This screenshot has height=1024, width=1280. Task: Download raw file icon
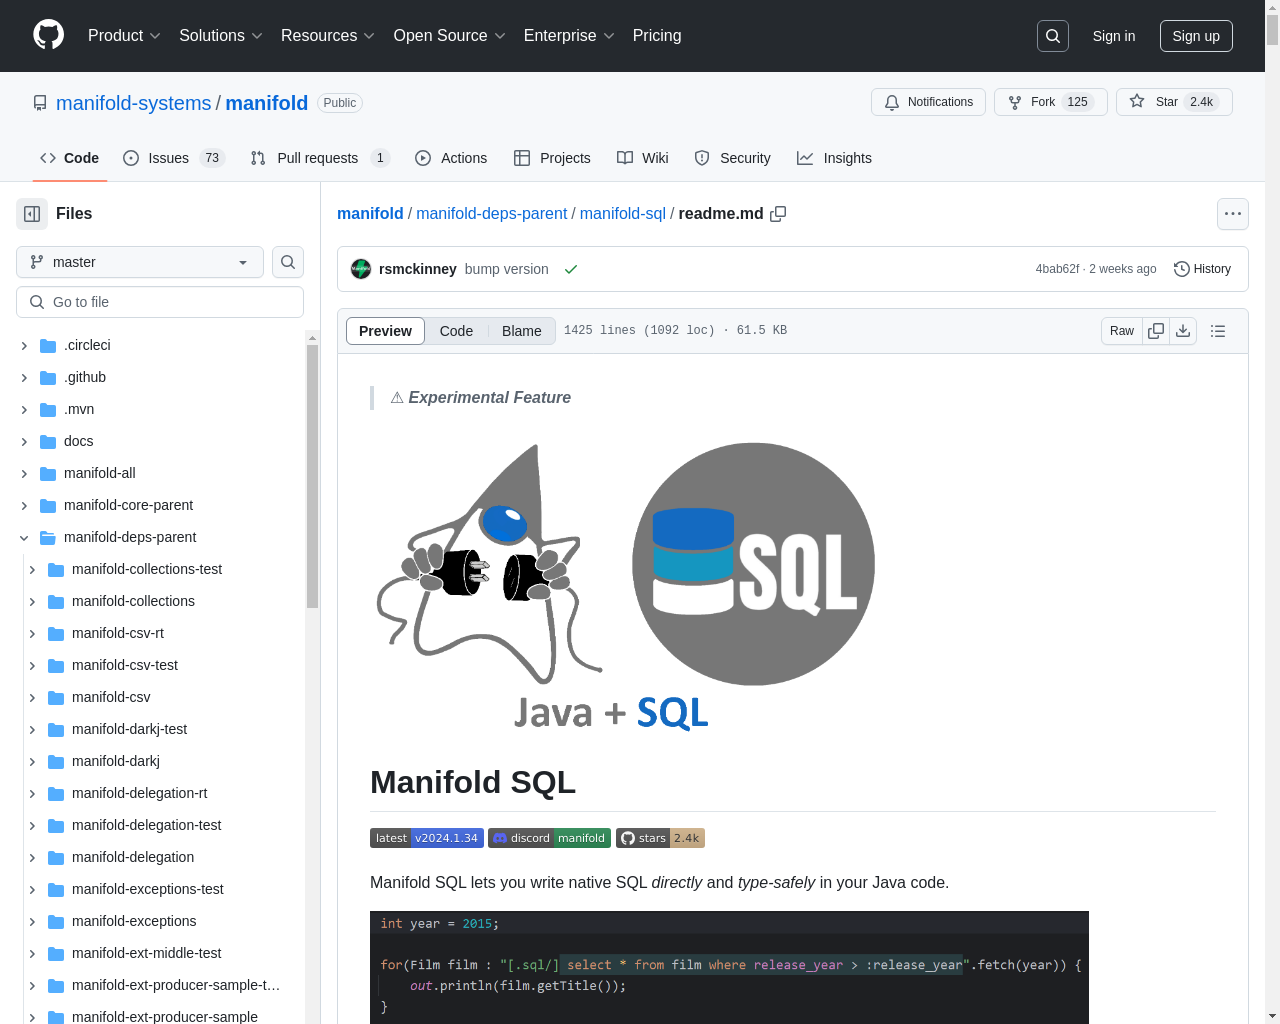click(1183, 331)
